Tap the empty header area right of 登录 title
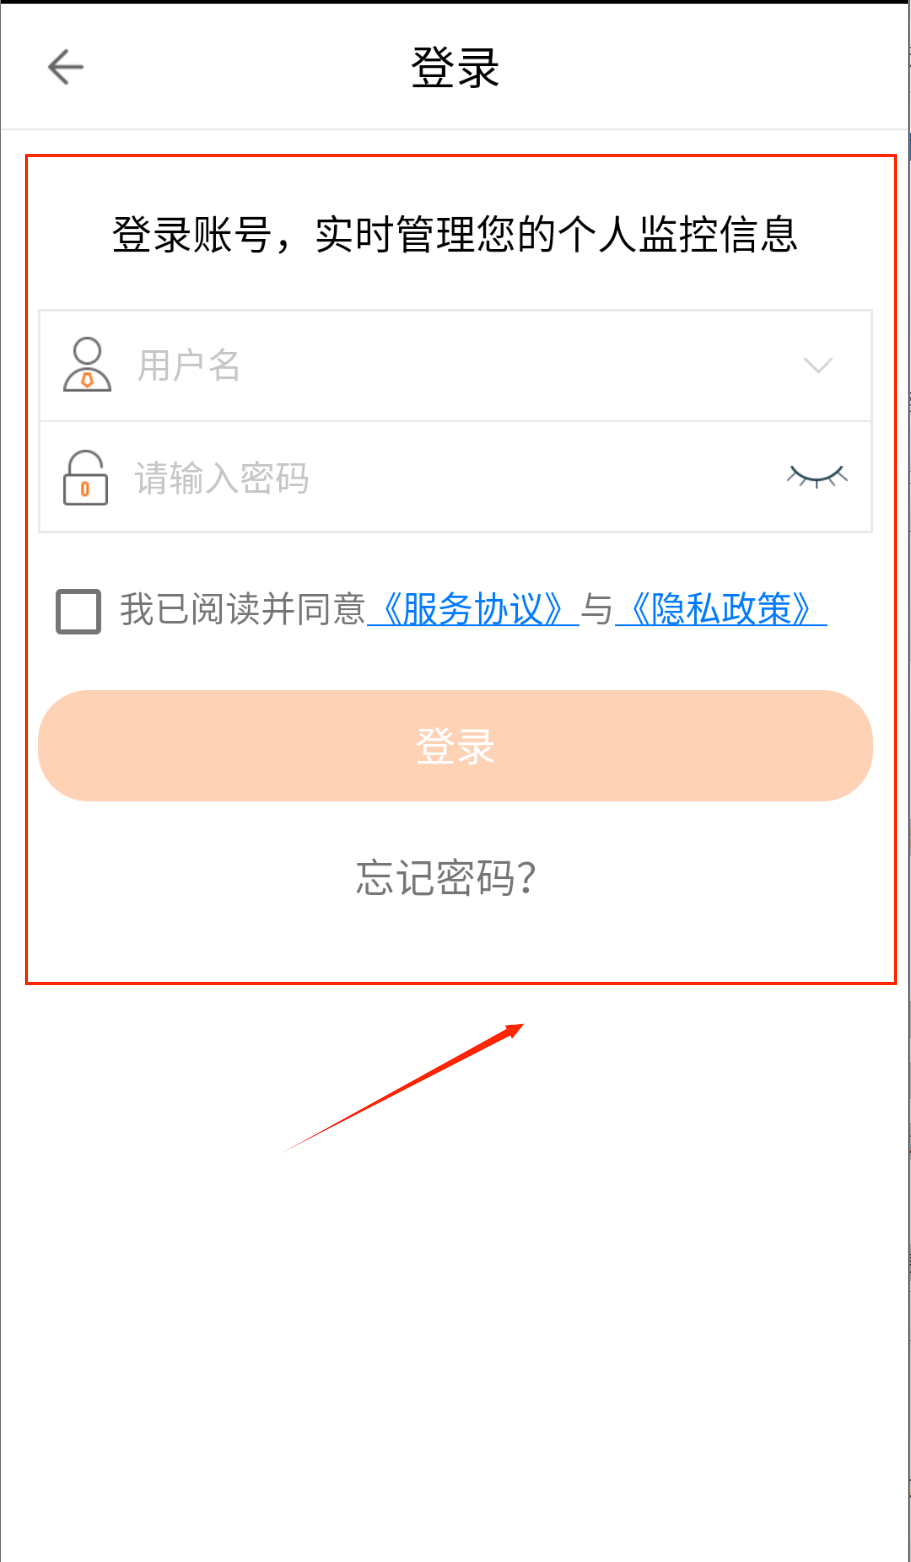911x1562 pixels. (x=700, y=68)
